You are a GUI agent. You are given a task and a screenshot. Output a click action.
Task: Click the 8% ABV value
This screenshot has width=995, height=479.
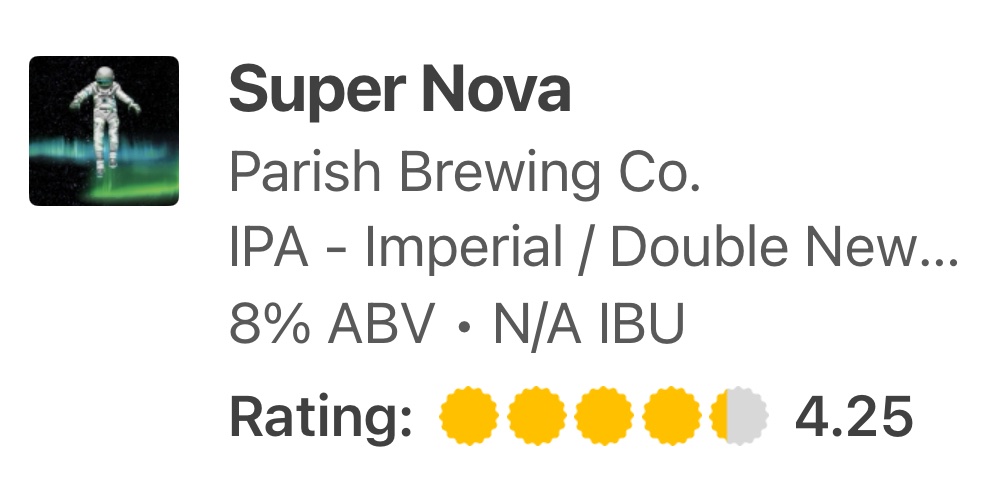[333, 324]
